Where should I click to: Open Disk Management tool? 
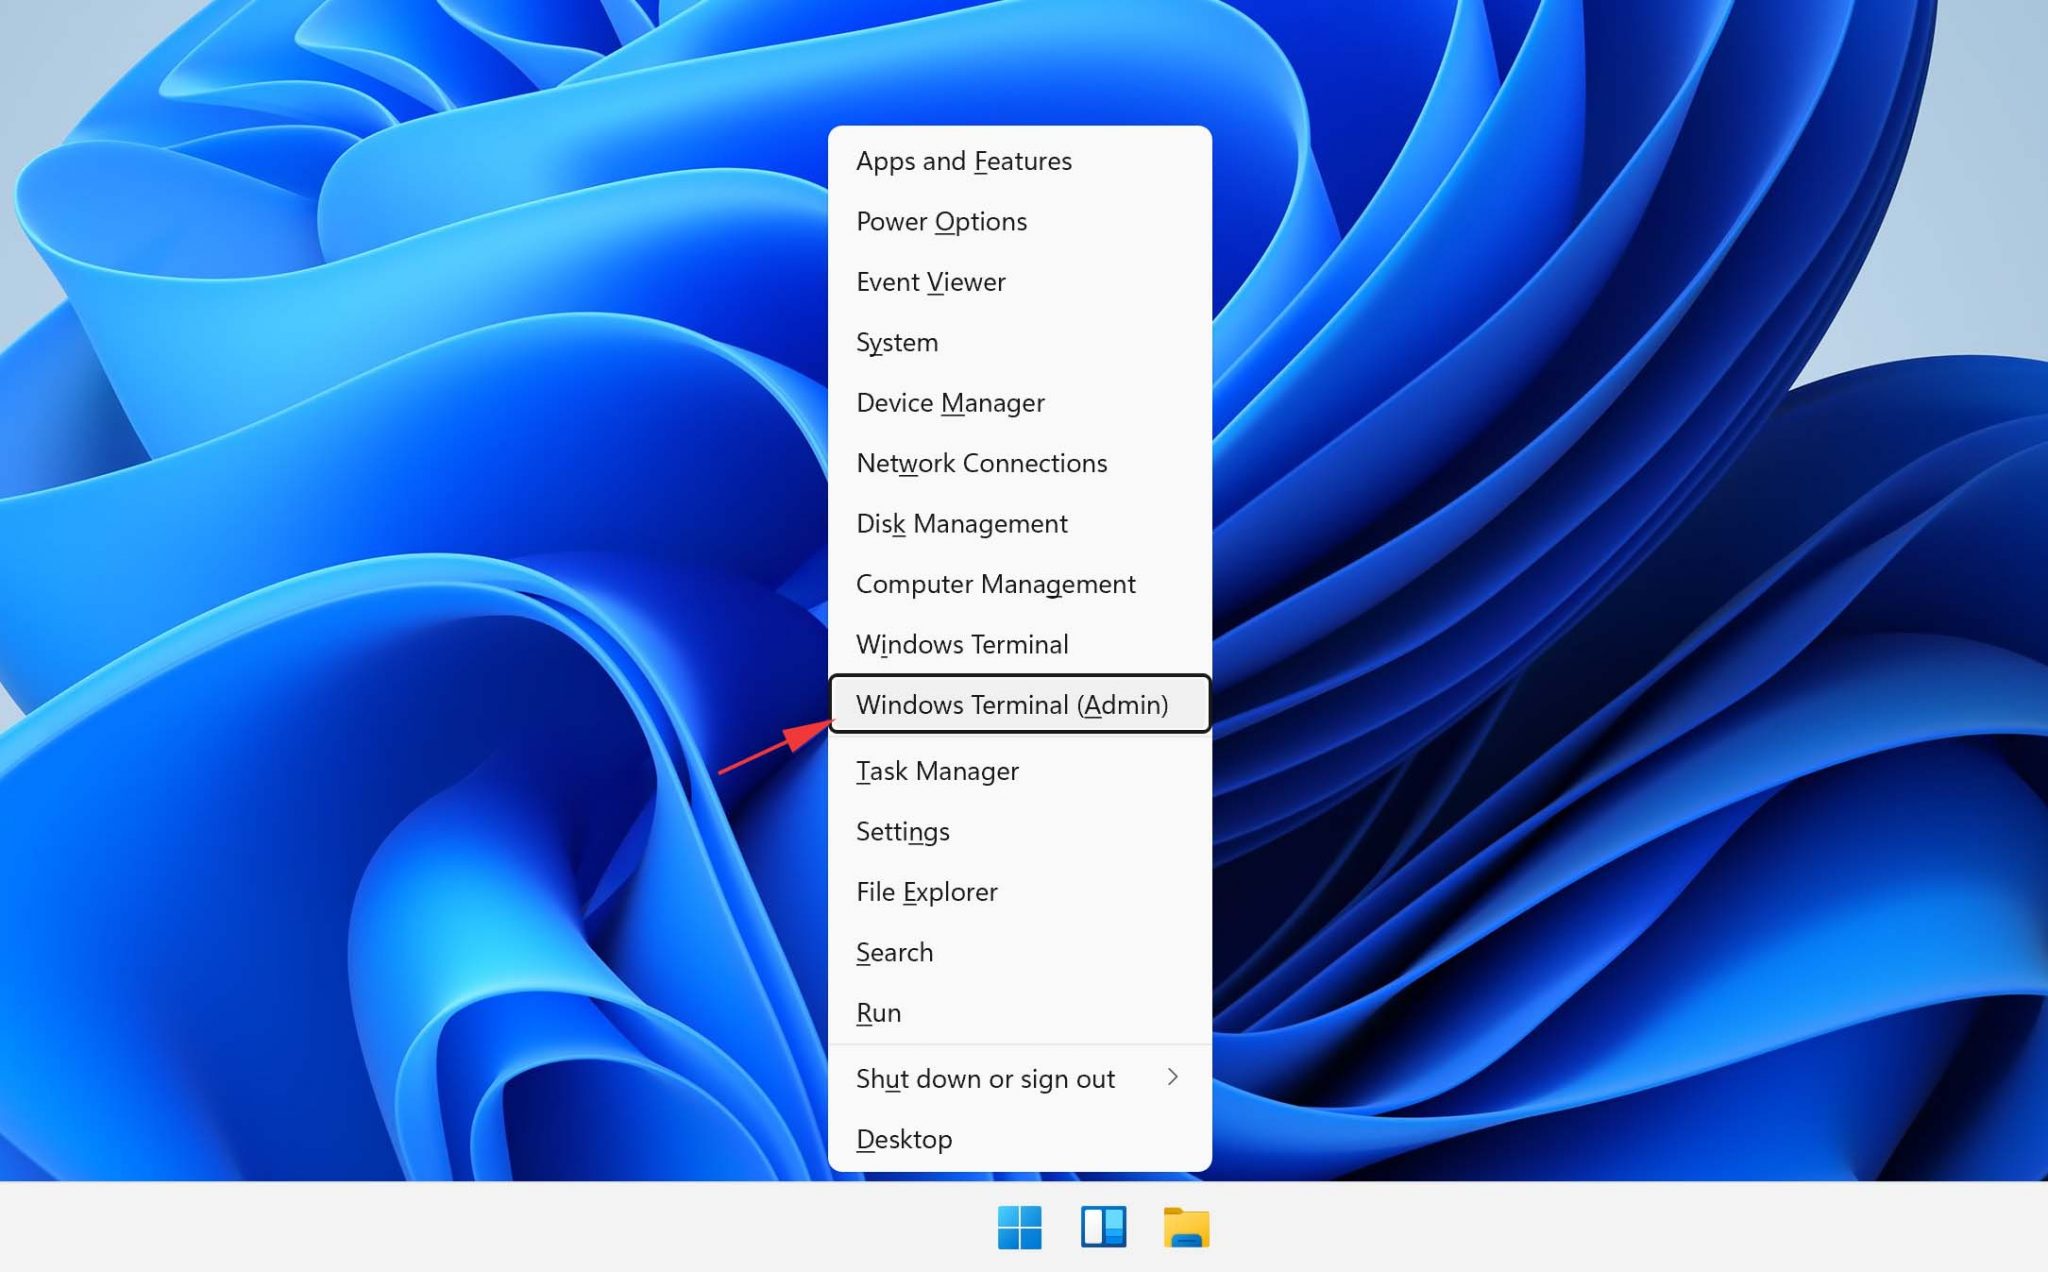coord(960,523)
